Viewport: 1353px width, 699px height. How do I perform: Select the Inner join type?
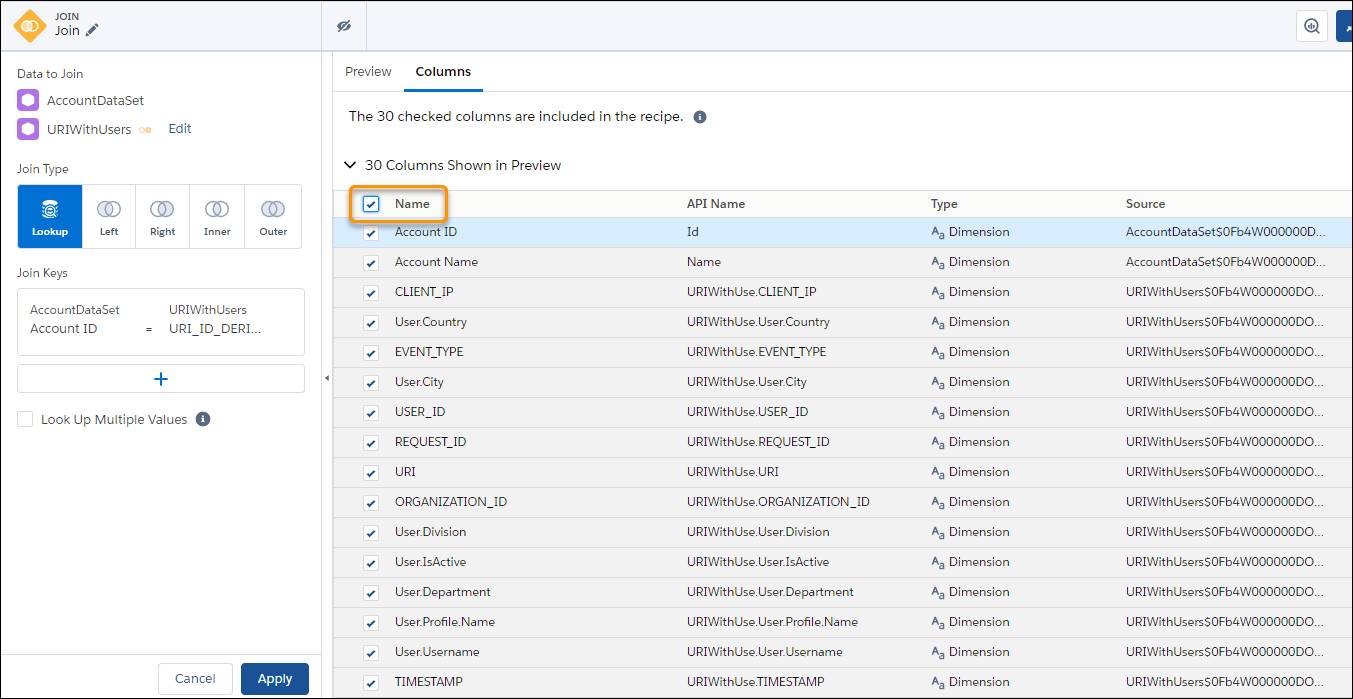(x=217, y=216)
